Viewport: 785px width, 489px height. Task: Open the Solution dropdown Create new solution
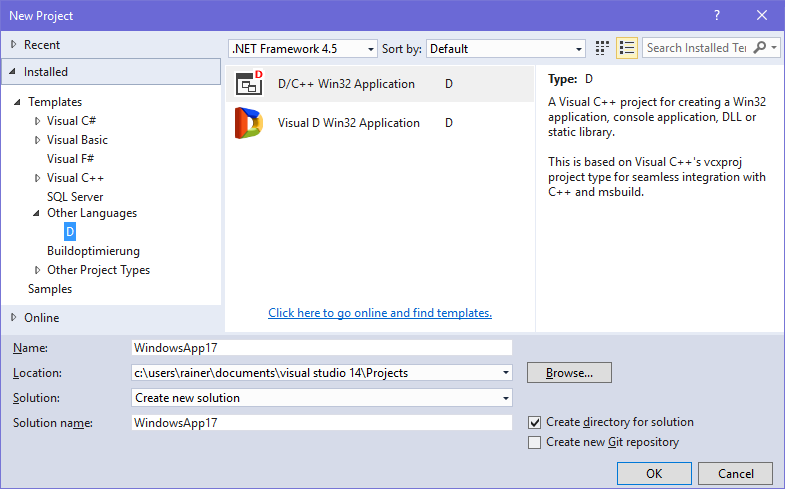point(322,398)
